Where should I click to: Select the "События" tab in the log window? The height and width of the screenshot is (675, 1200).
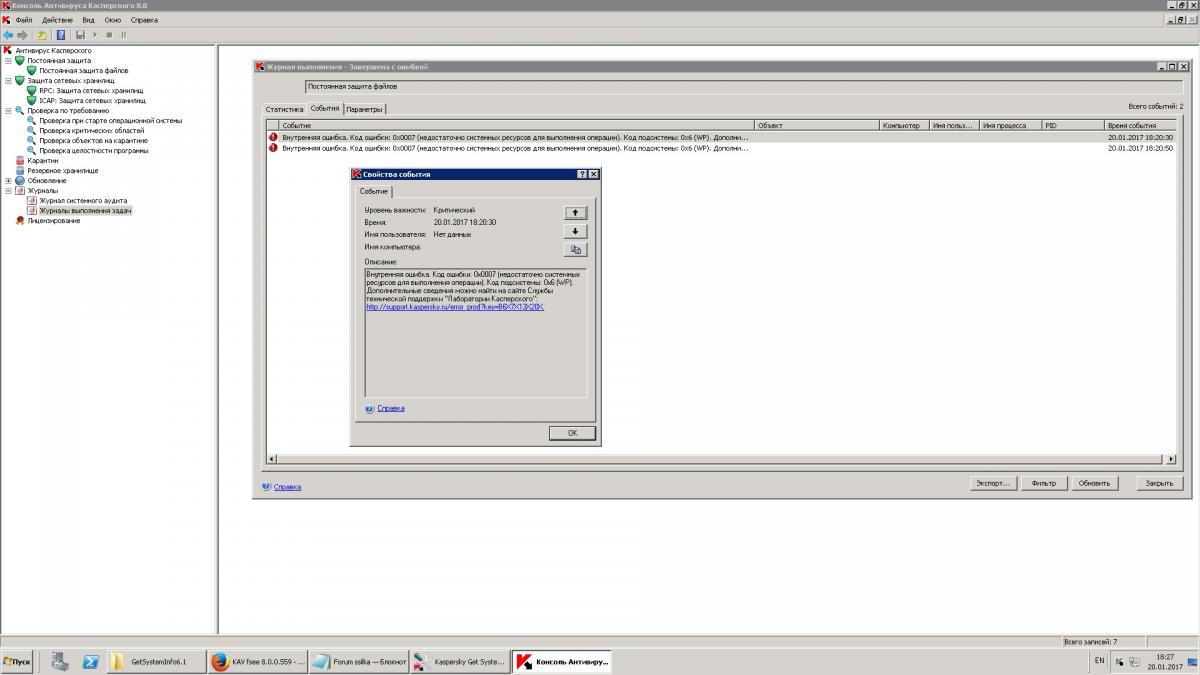click(x=324, y=108)
